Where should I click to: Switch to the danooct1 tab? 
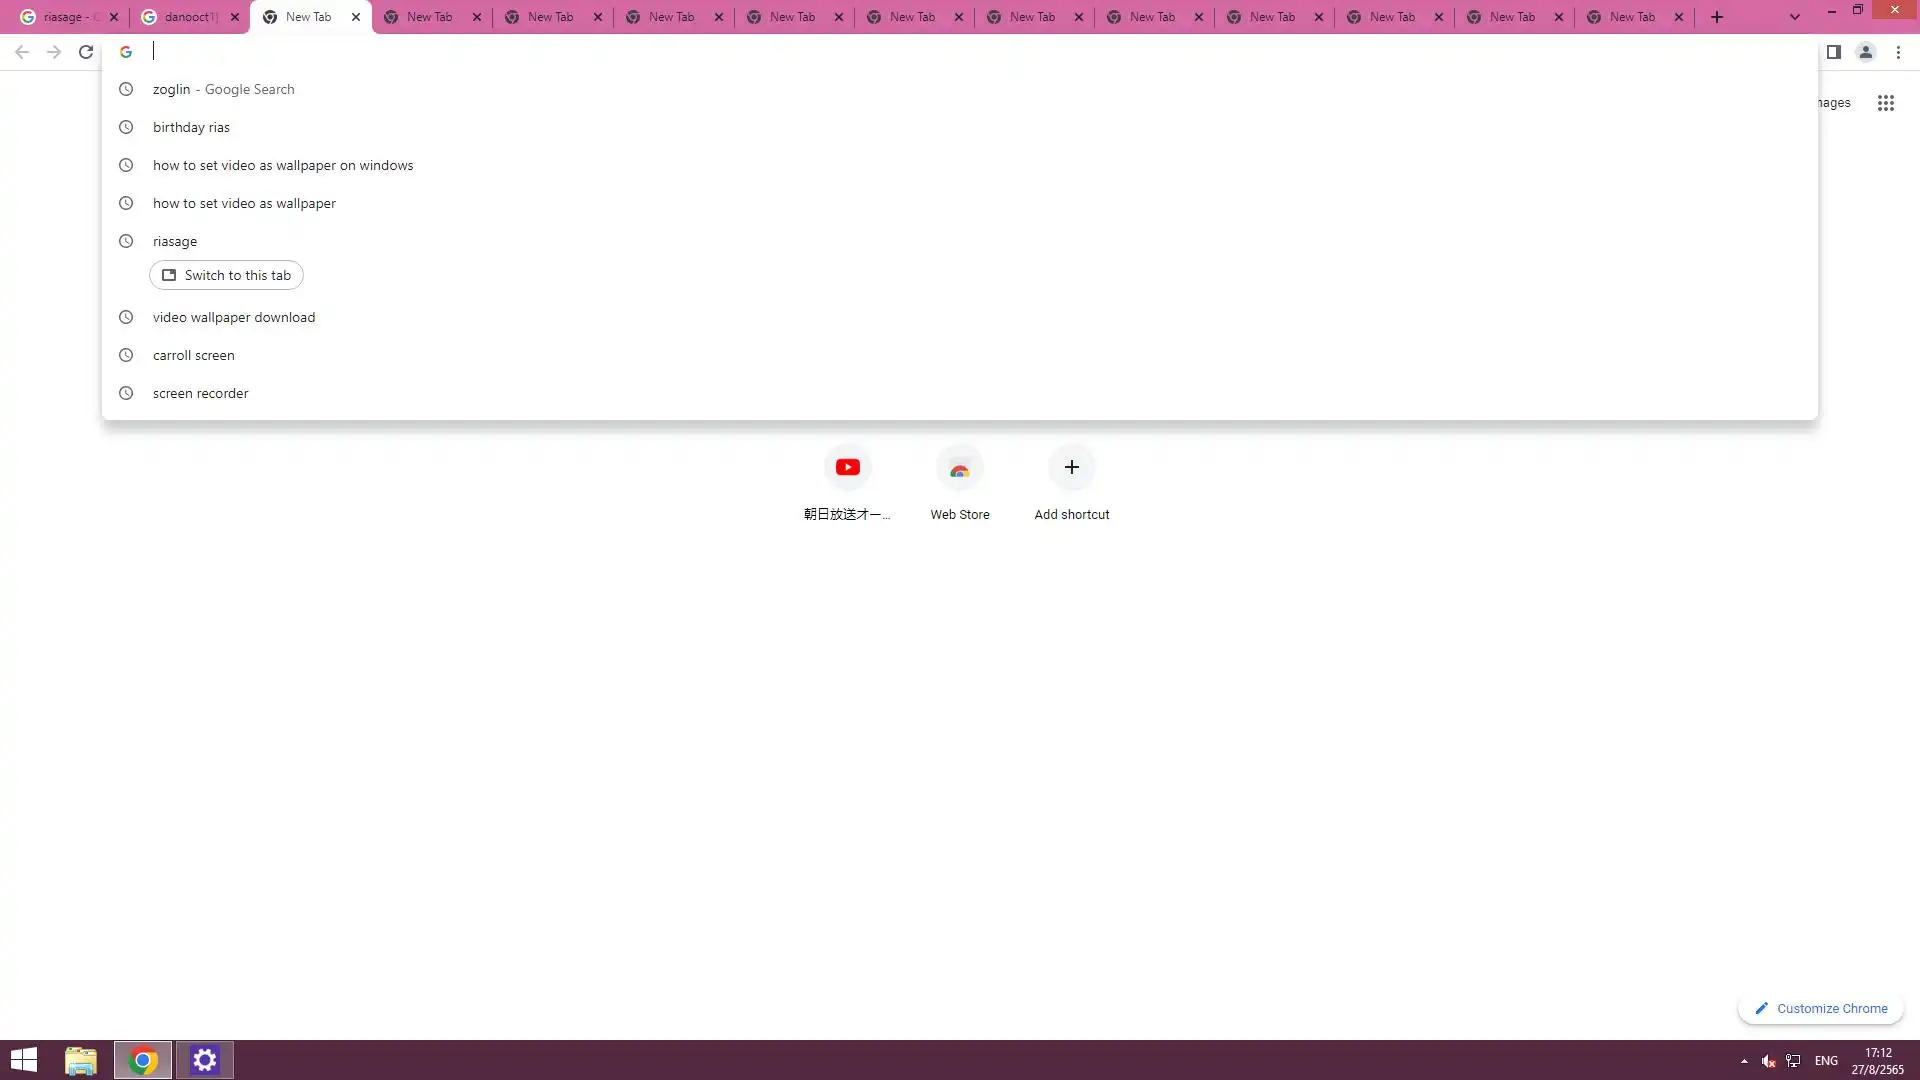(x=188, y=17)
